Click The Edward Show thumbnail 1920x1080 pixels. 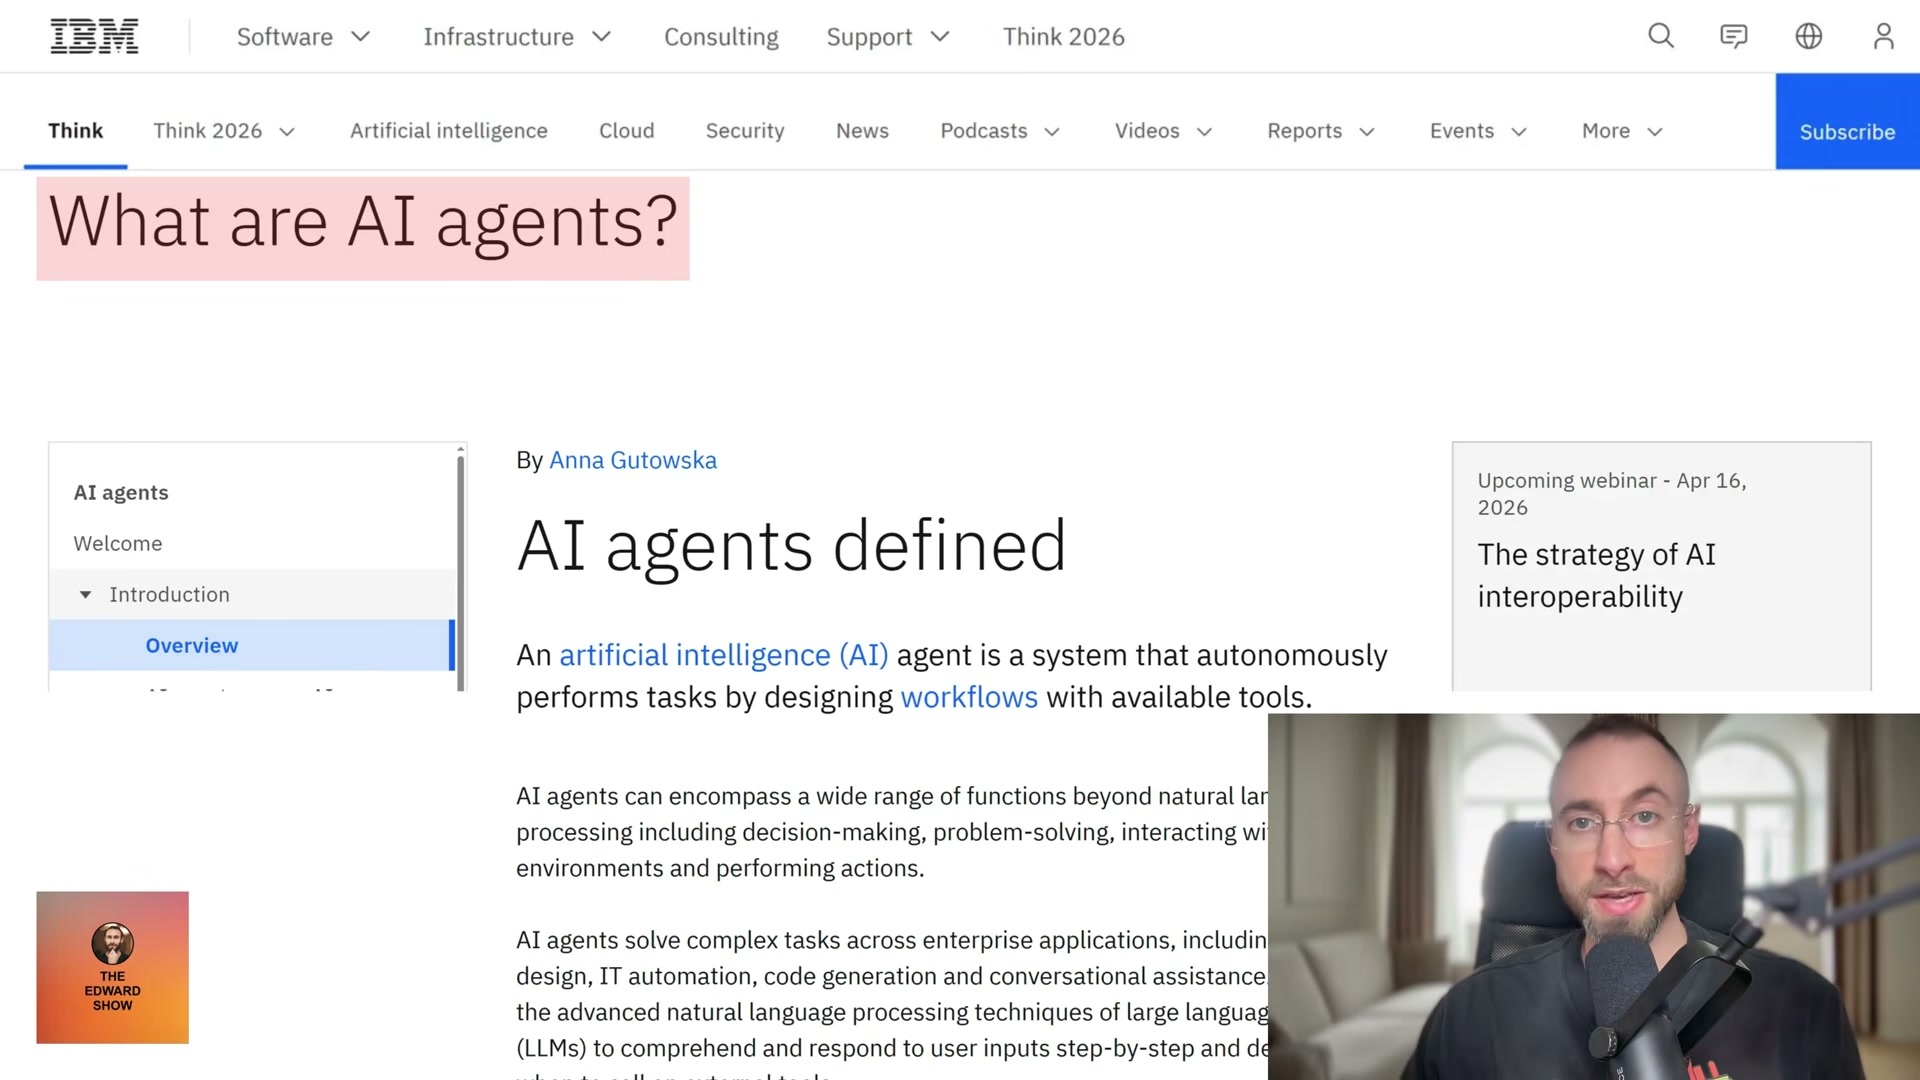112,967
